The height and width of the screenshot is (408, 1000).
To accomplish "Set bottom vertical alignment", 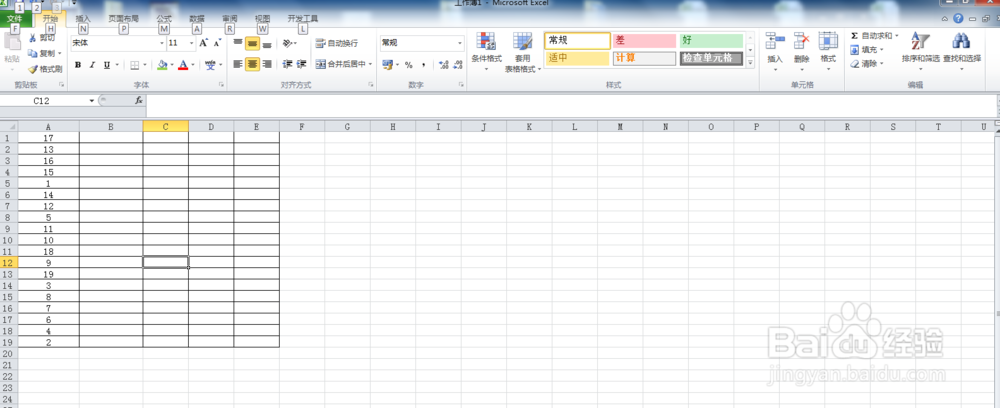I will coord(267,43).
